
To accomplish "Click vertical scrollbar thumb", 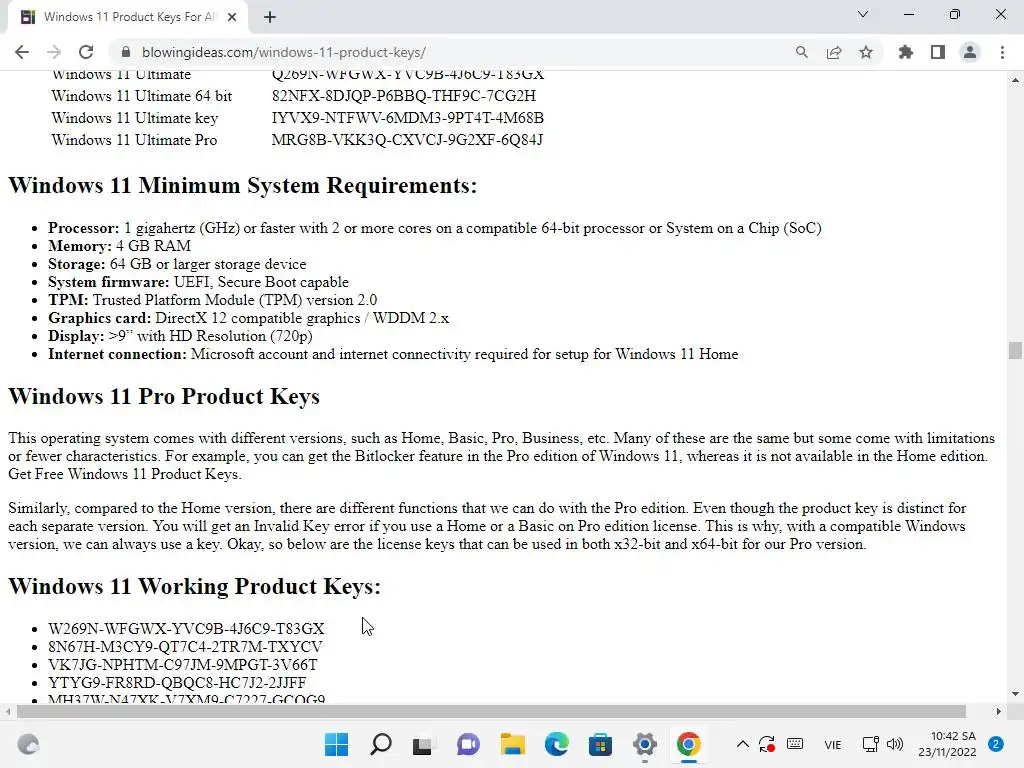I will [x=1015, y=350].
